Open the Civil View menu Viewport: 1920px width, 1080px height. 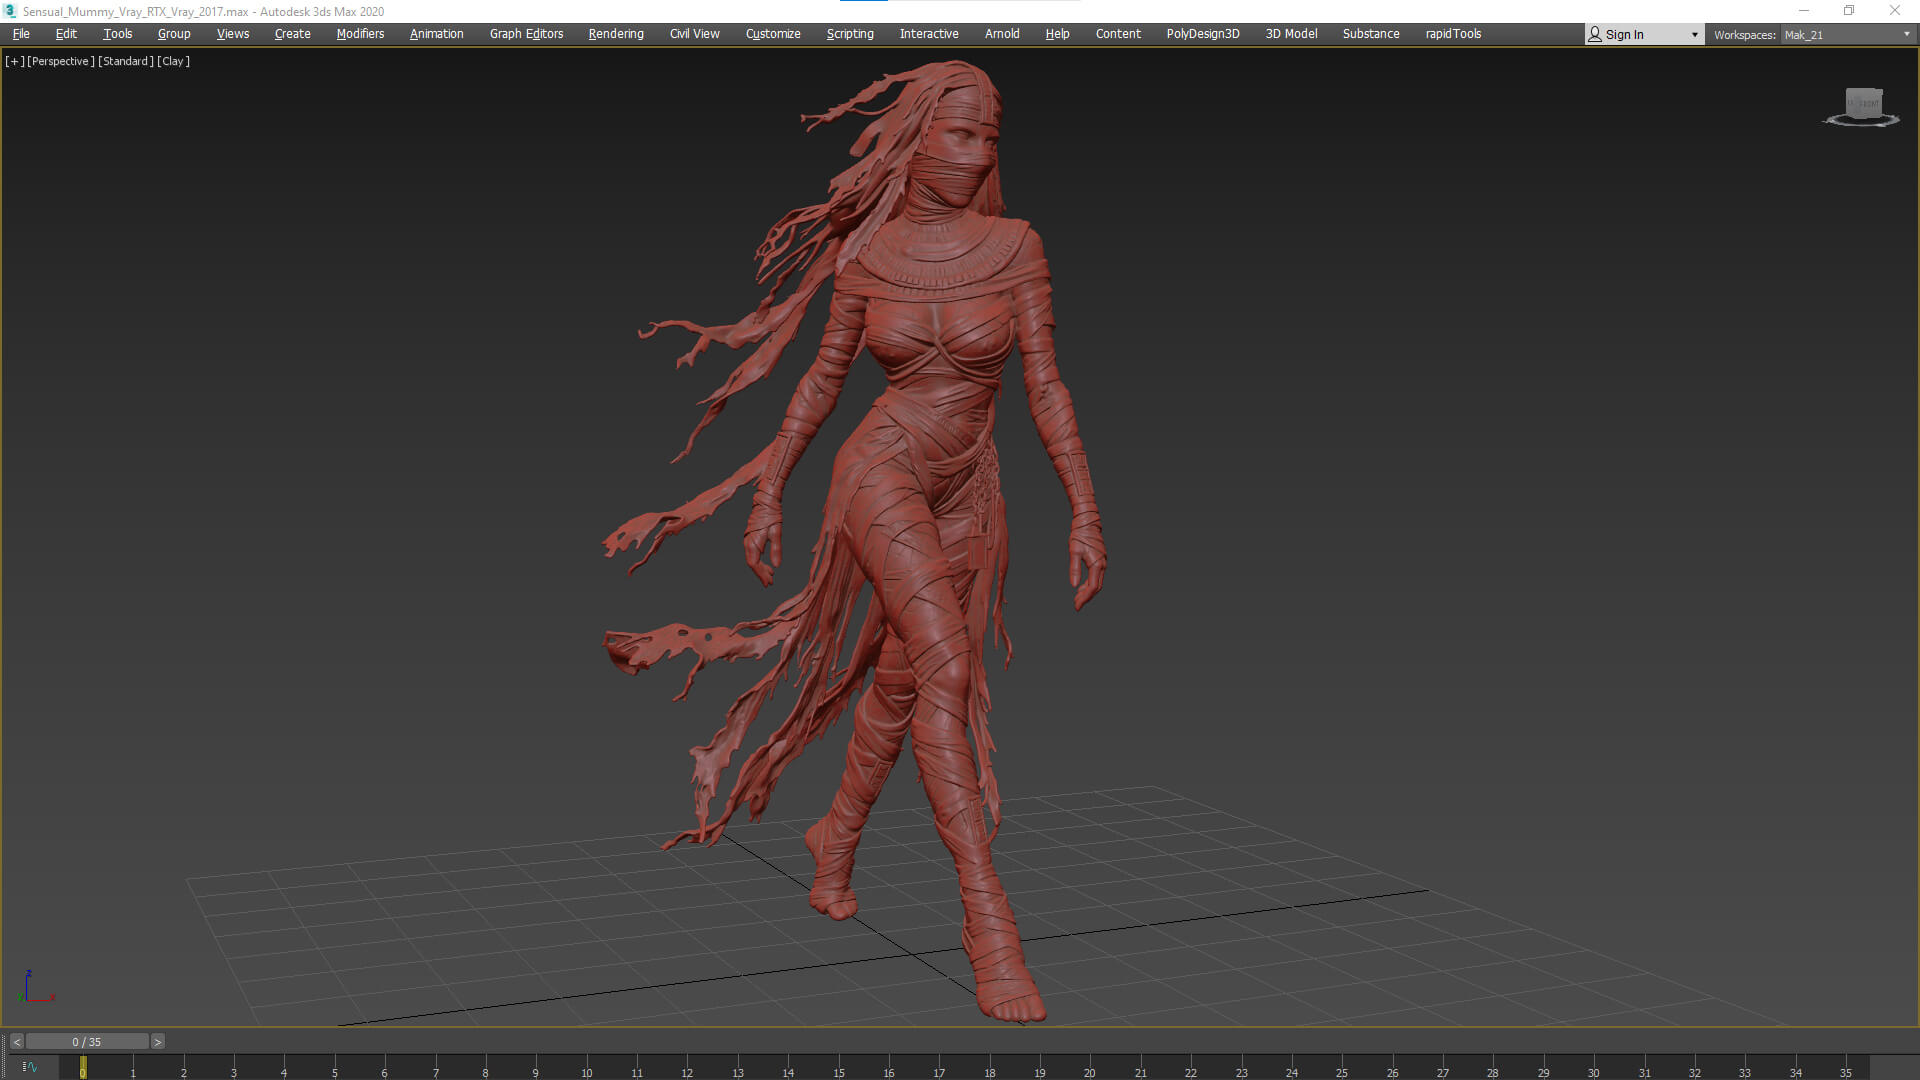(694, 34)
